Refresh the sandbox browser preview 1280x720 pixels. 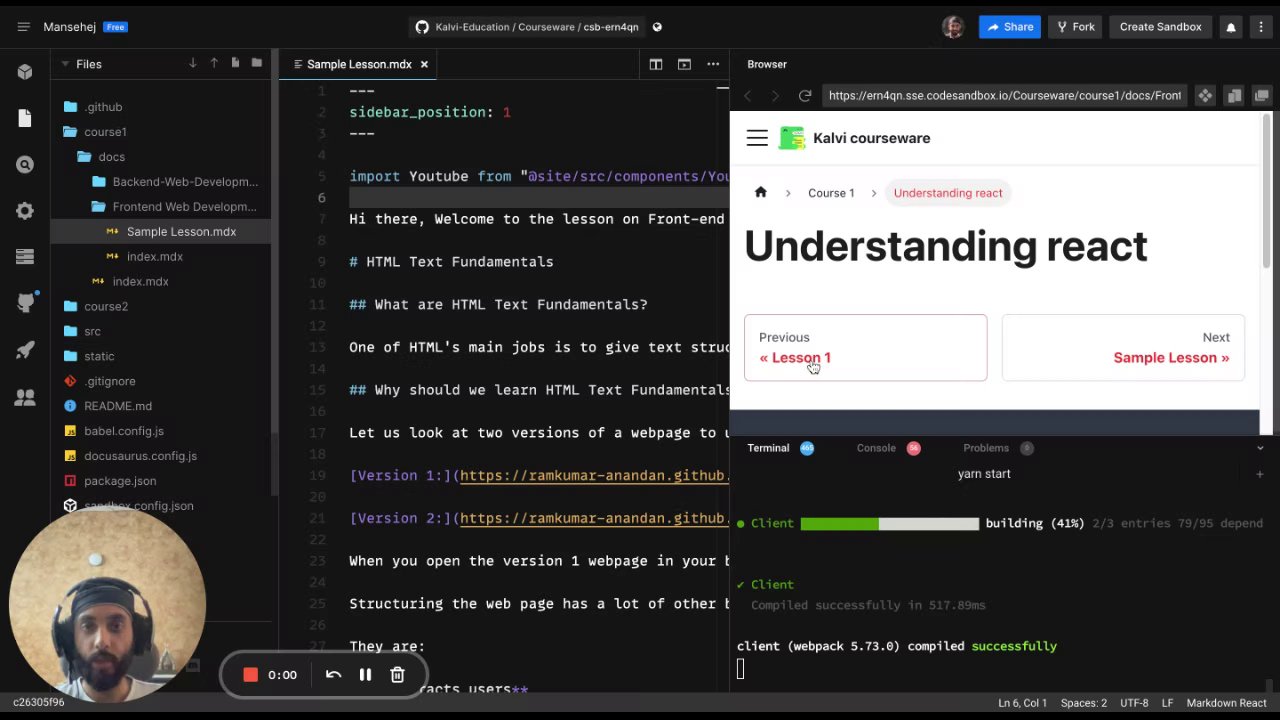805,96
